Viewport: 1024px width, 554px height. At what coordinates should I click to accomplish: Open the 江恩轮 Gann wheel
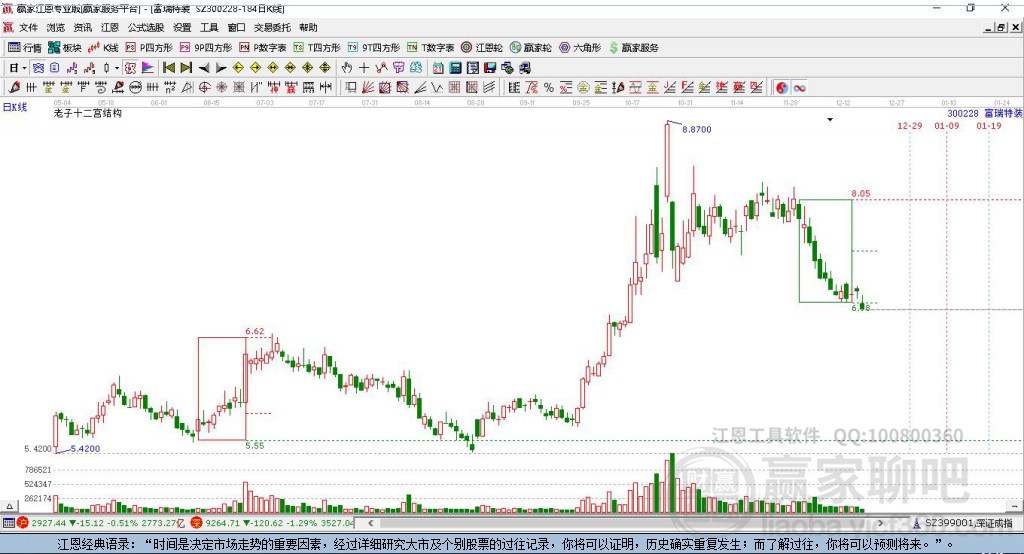tap(482, 48)
